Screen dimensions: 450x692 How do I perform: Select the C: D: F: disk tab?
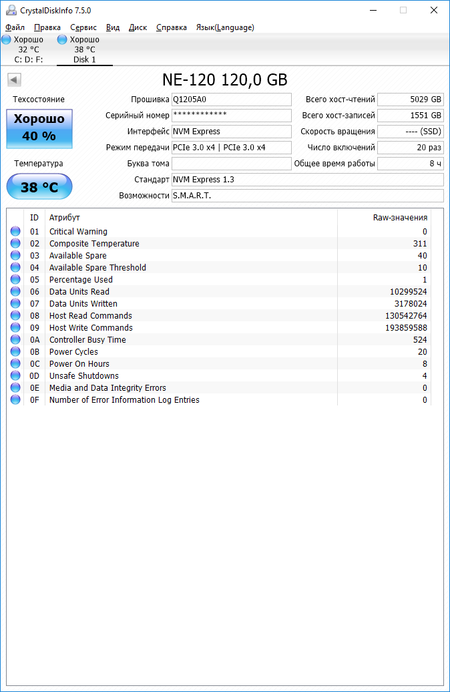pos(29,49)
